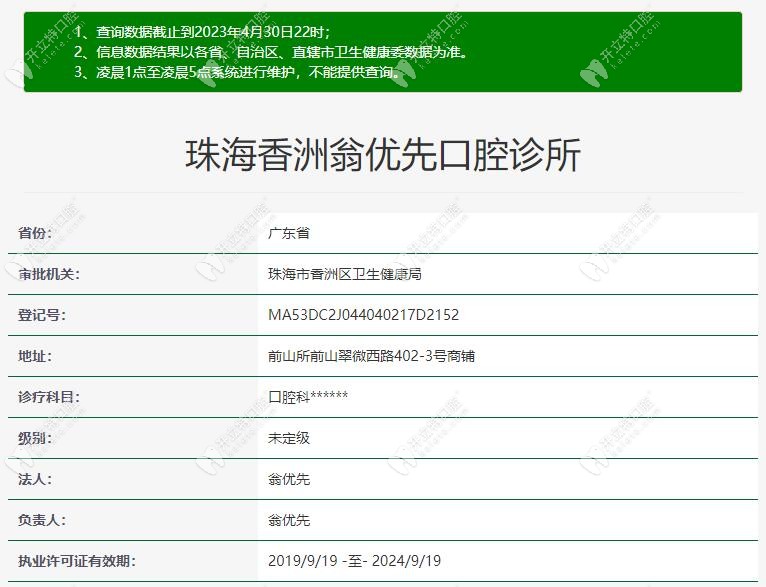
Task: Click the notice line about 卫生健康委数据为准
Action: pyautogui.click(x=271, y=52)
